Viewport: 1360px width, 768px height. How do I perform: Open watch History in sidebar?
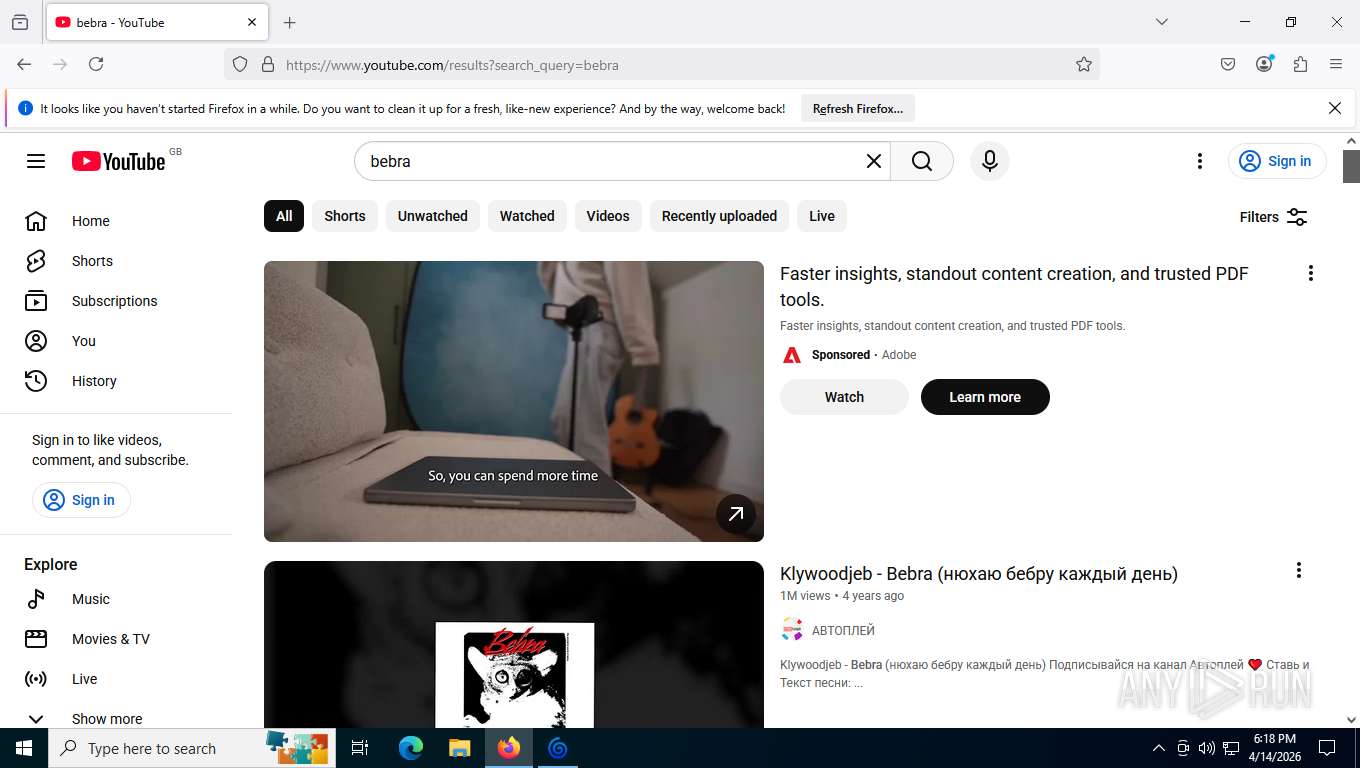(x=116, y=381)
